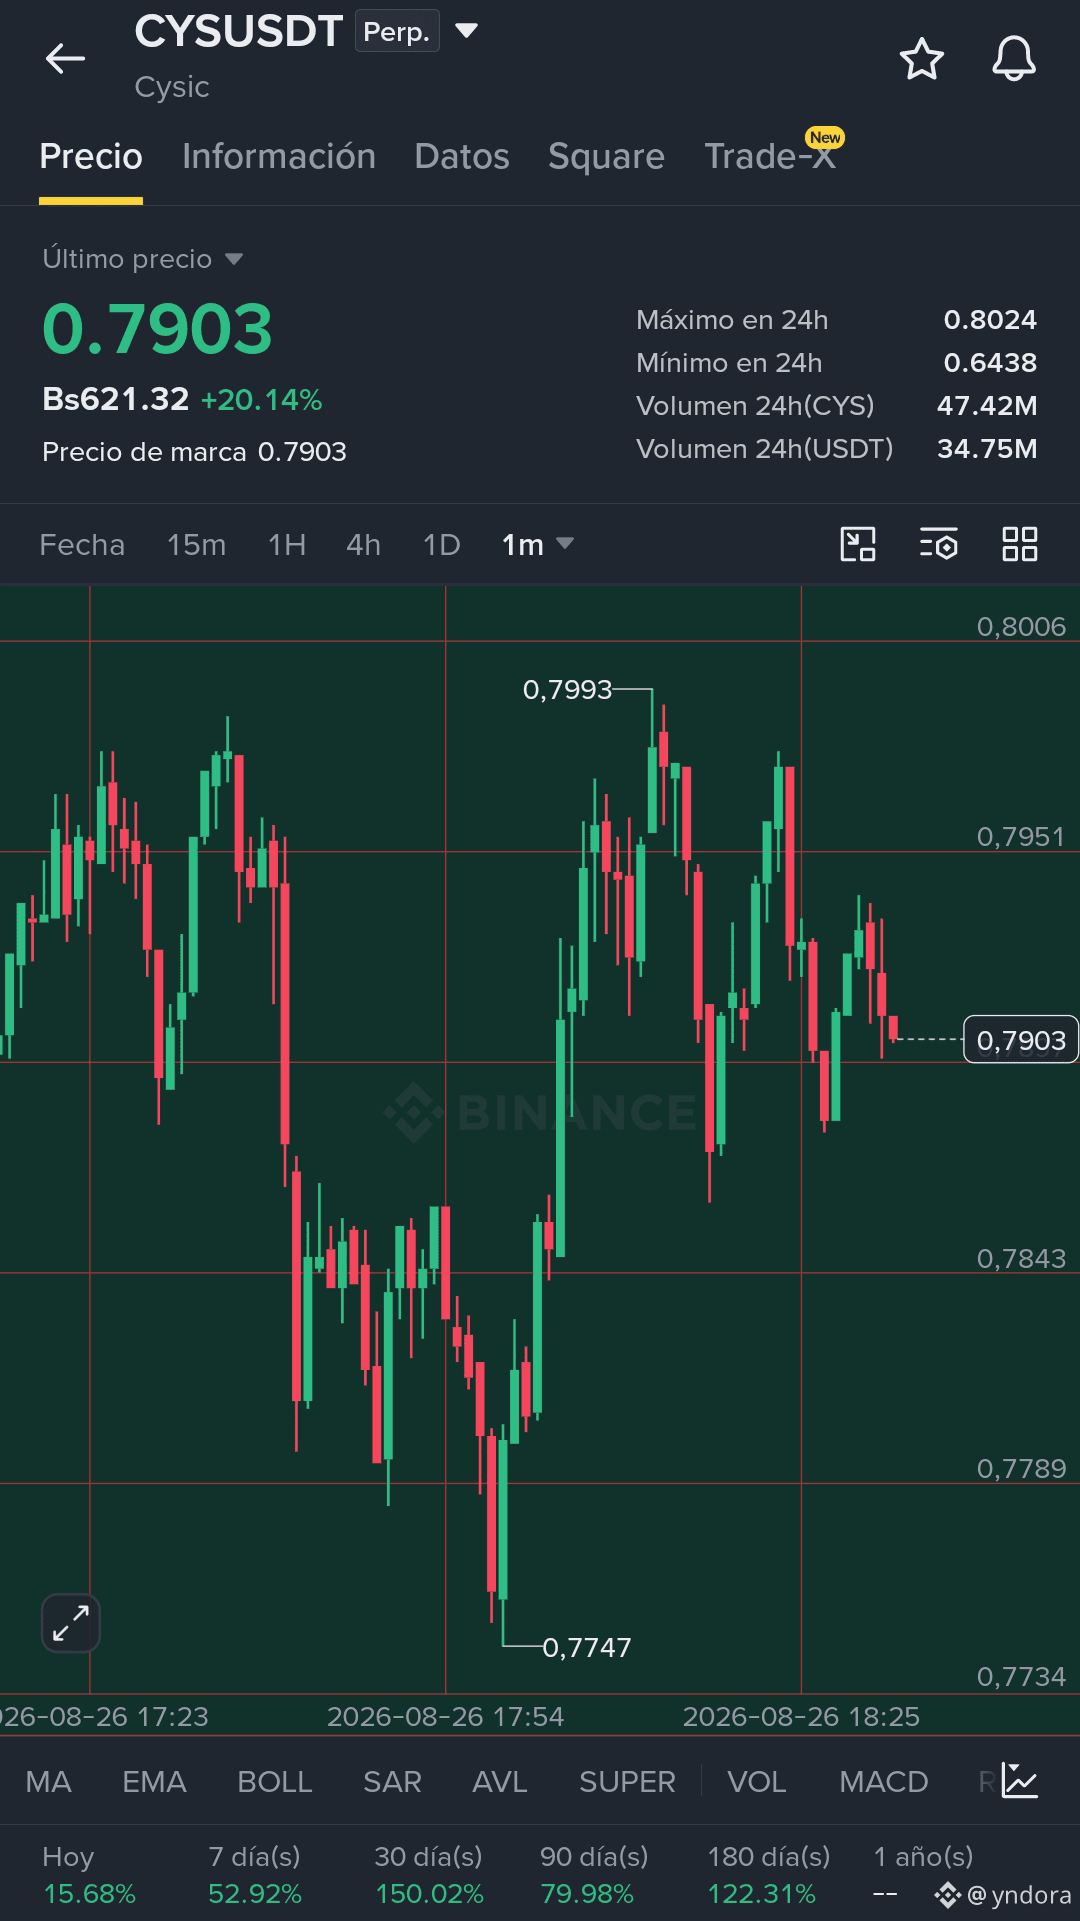
Task: Select the 4h timeframe
Action: 363,545
